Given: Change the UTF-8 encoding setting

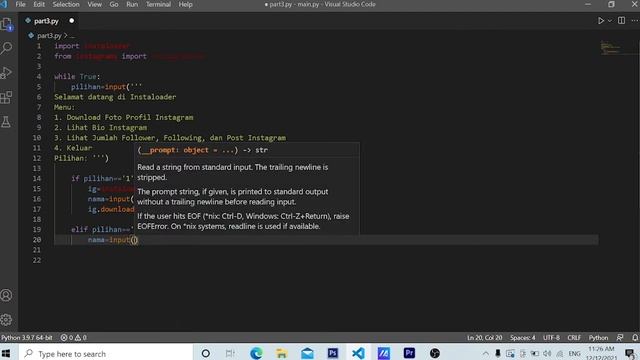Looking at the screenshot, I should [551, 338].
